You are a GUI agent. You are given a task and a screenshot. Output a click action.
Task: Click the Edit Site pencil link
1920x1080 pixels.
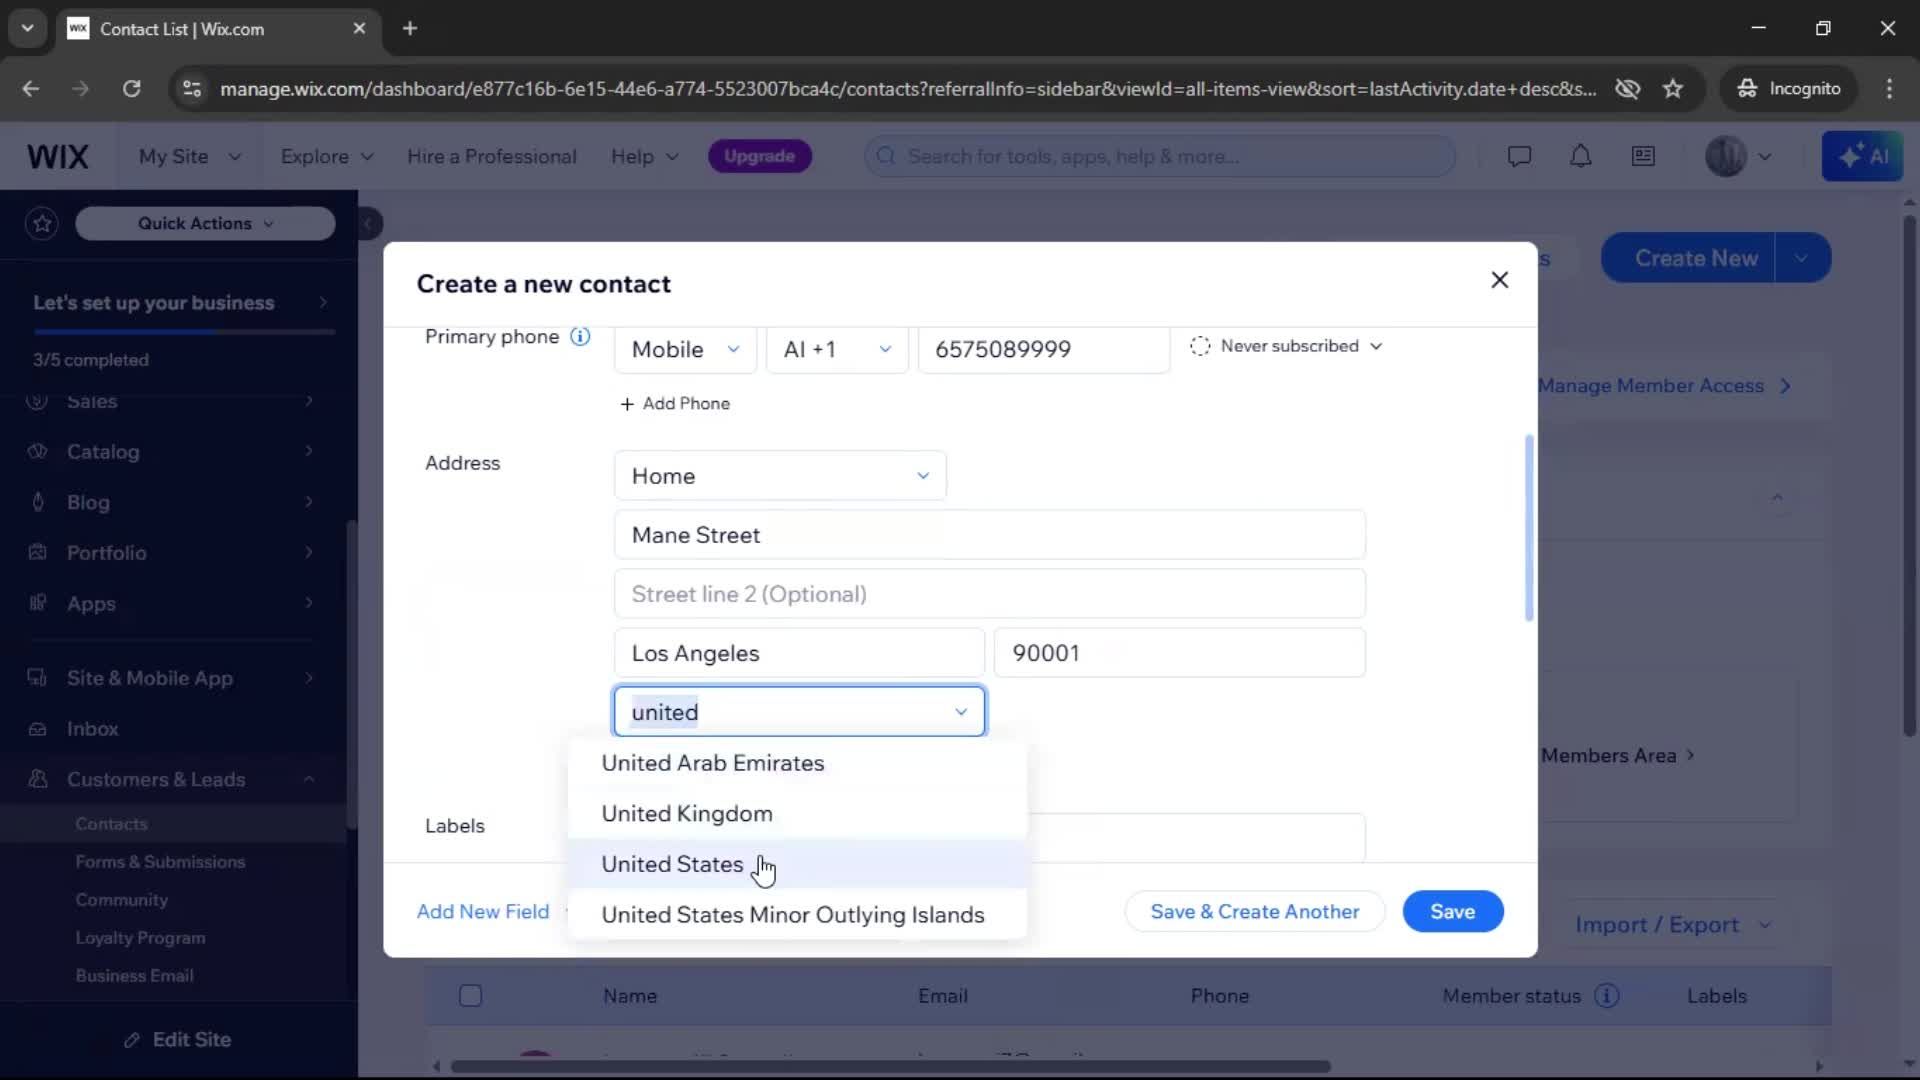click(178, 1040)
